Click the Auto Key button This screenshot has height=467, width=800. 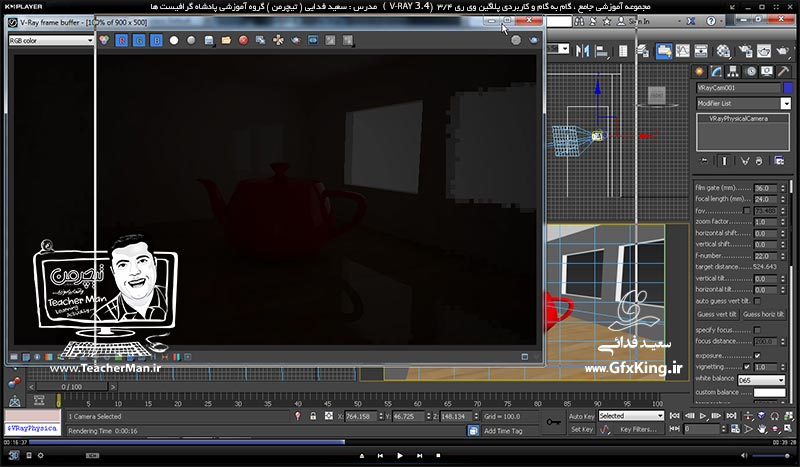582,416
